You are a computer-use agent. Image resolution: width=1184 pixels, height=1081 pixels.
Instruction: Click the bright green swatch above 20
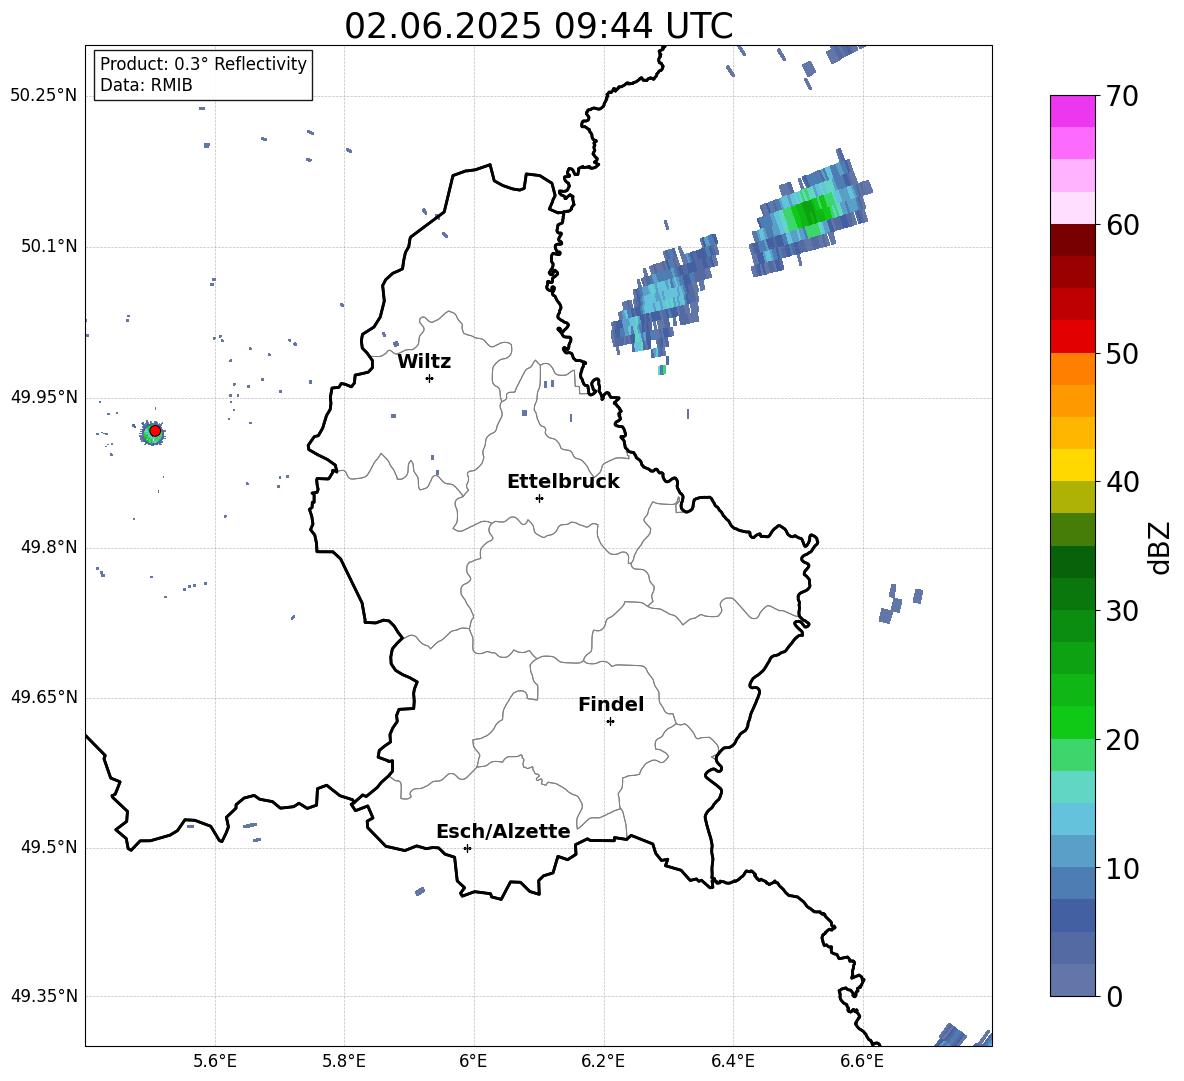point(1072,722)
